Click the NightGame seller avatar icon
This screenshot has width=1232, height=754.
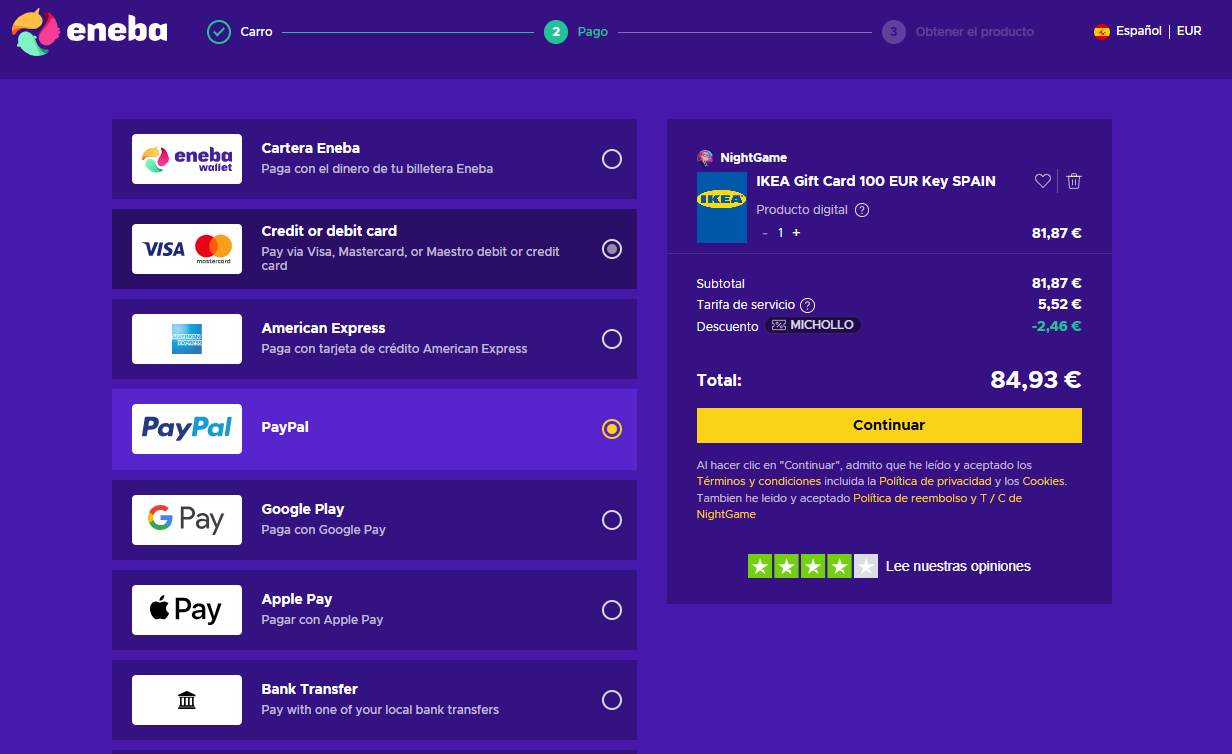point(705,157)
